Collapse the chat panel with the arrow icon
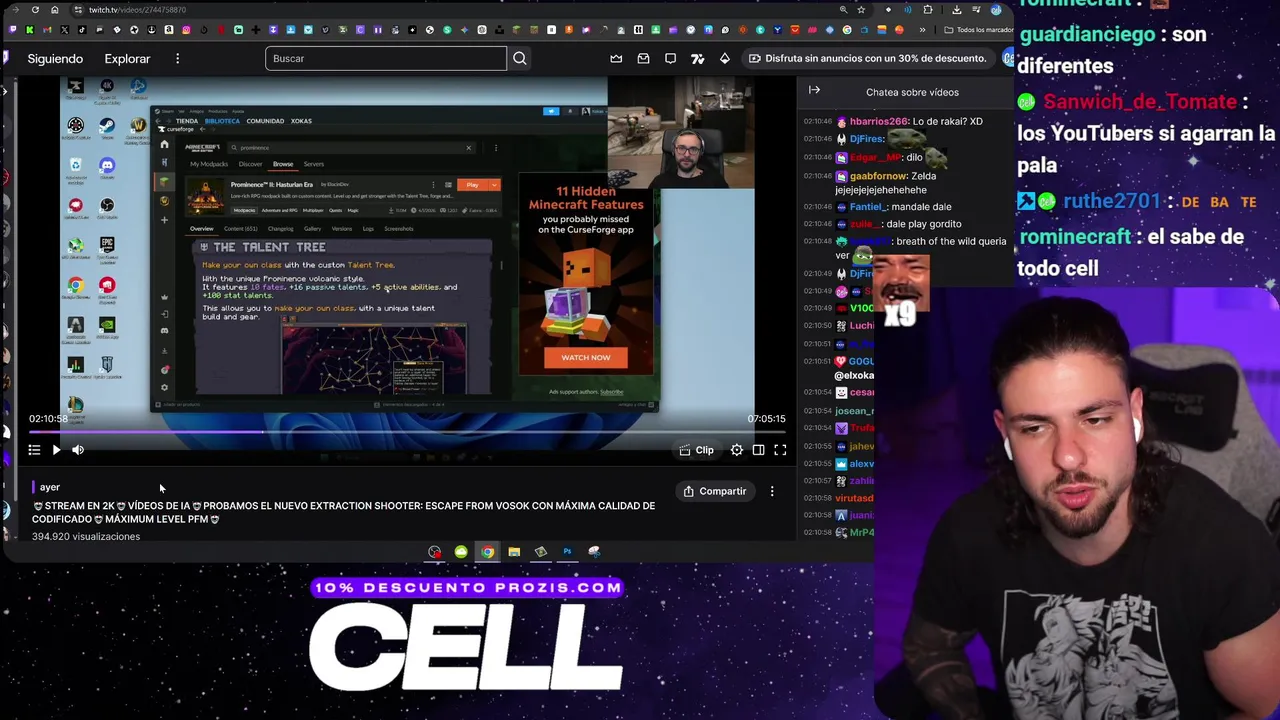Screen dimensions: 1280x720 (814, 91)
